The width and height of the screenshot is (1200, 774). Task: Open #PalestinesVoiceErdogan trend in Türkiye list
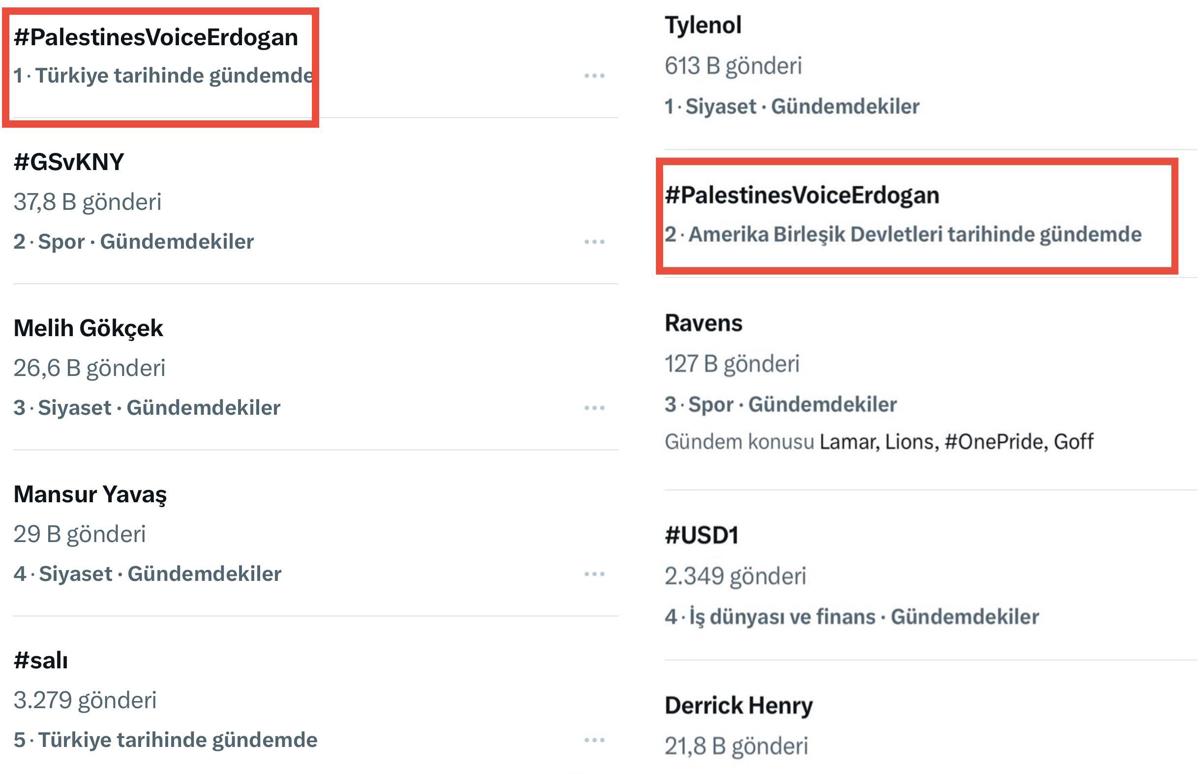pos(156,38)
